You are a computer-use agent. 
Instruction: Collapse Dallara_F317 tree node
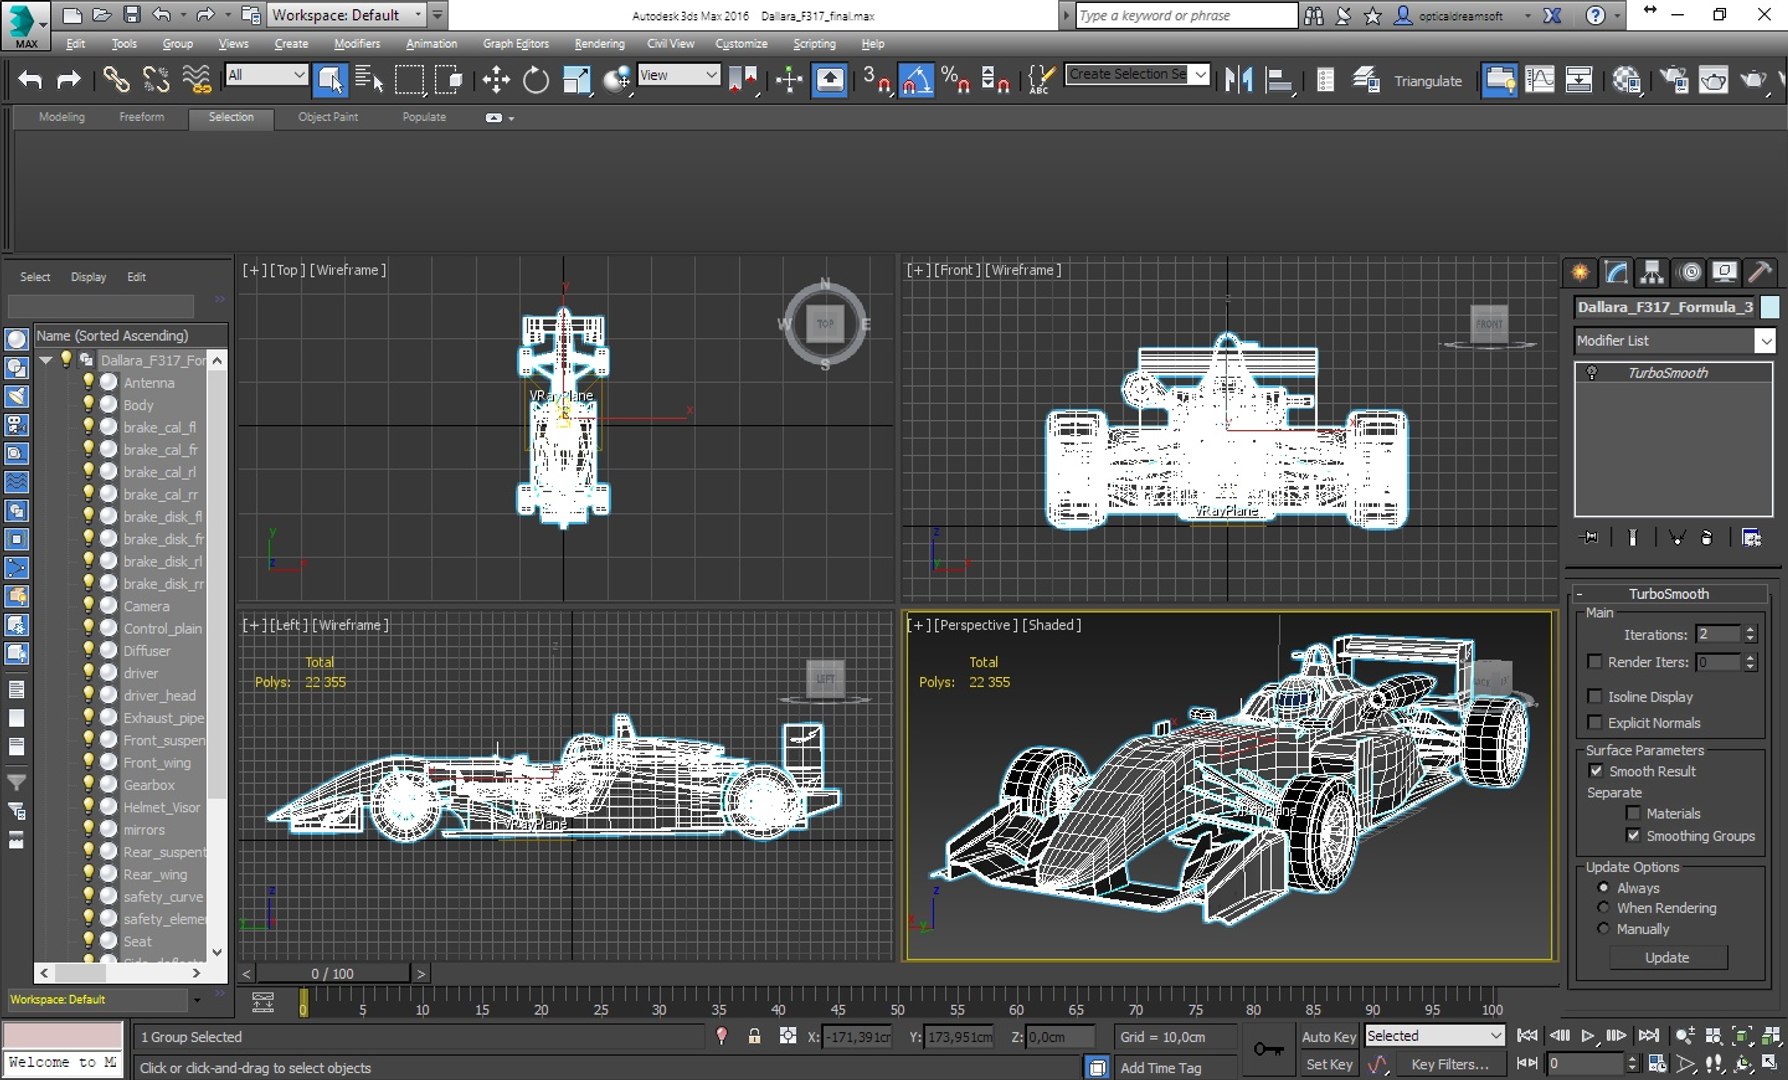[x=46, y=360]
